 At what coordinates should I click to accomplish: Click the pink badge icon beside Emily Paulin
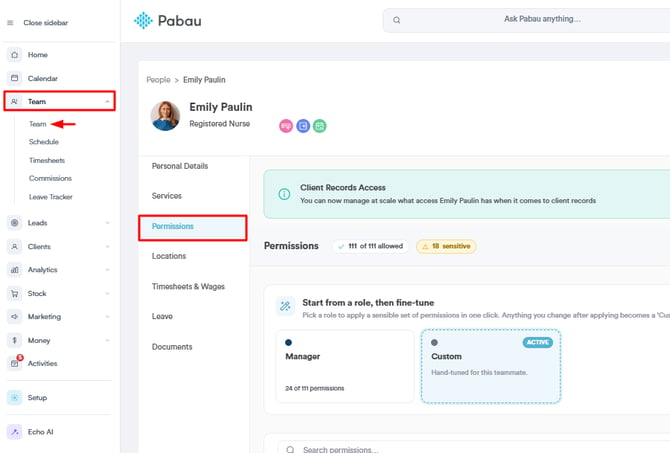pyautogui.click(x=286, y=126)
